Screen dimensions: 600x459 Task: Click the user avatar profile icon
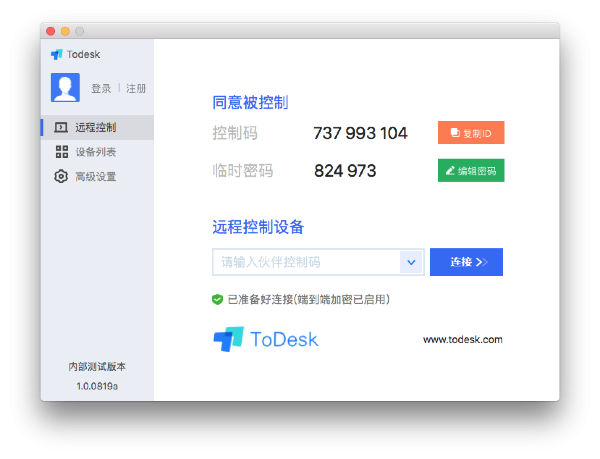point(65,88)
